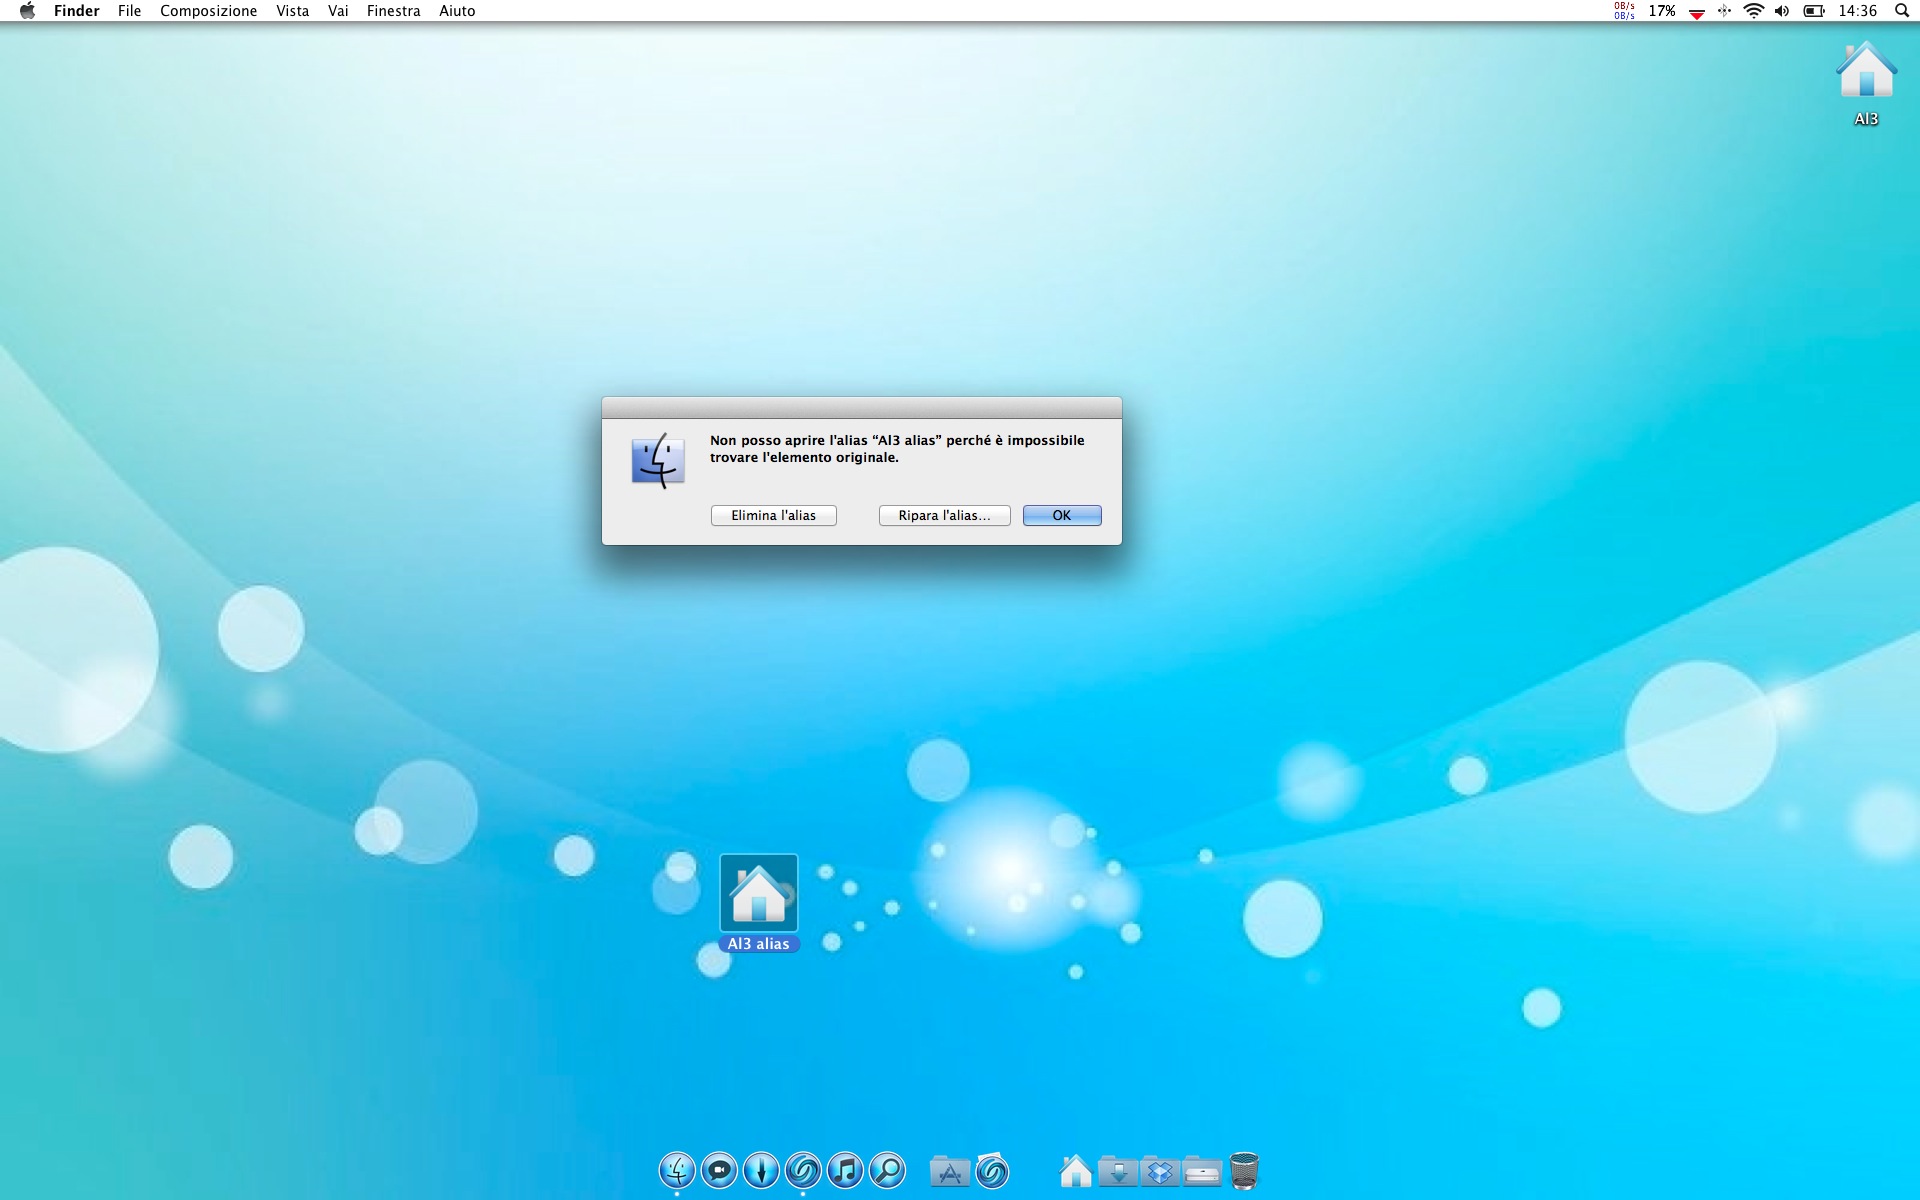Open the Bluetooth status menu
This screenshot has width=1920, height=1200.
1724,11
